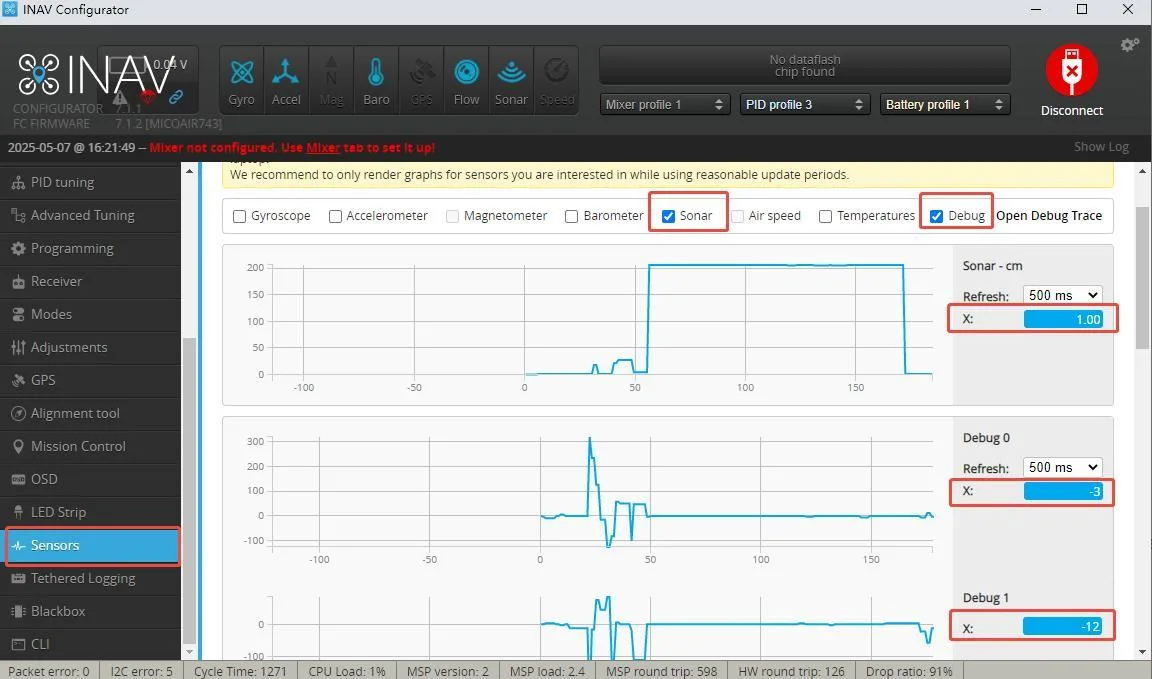Viewport: 1152px width, 679px height.
Task: Click the Drop ratio: 91% status entry
Action: 909,671
